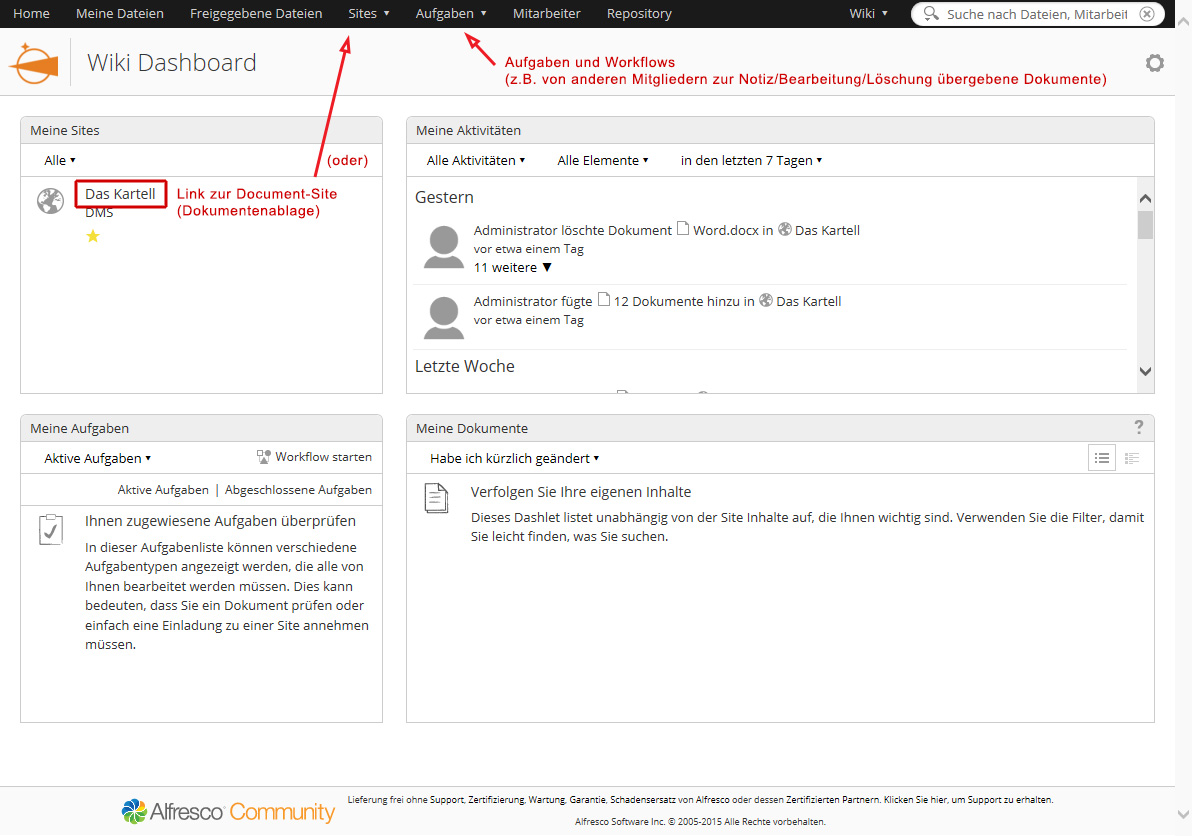Click the Alfresco logo in the header
The height and width of the screenshot is (836, 1192).
[x=34, y=63]
